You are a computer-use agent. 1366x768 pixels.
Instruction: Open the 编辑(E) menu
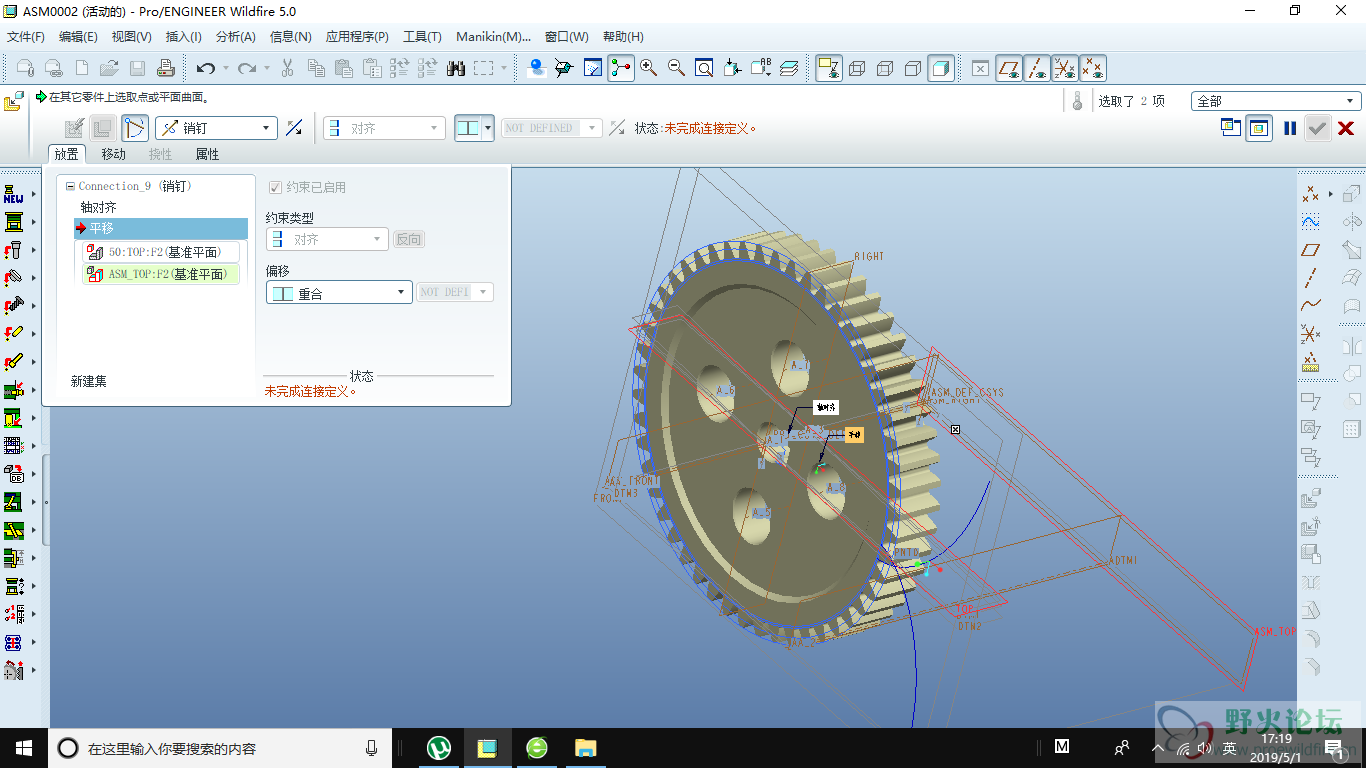(78, 37)
